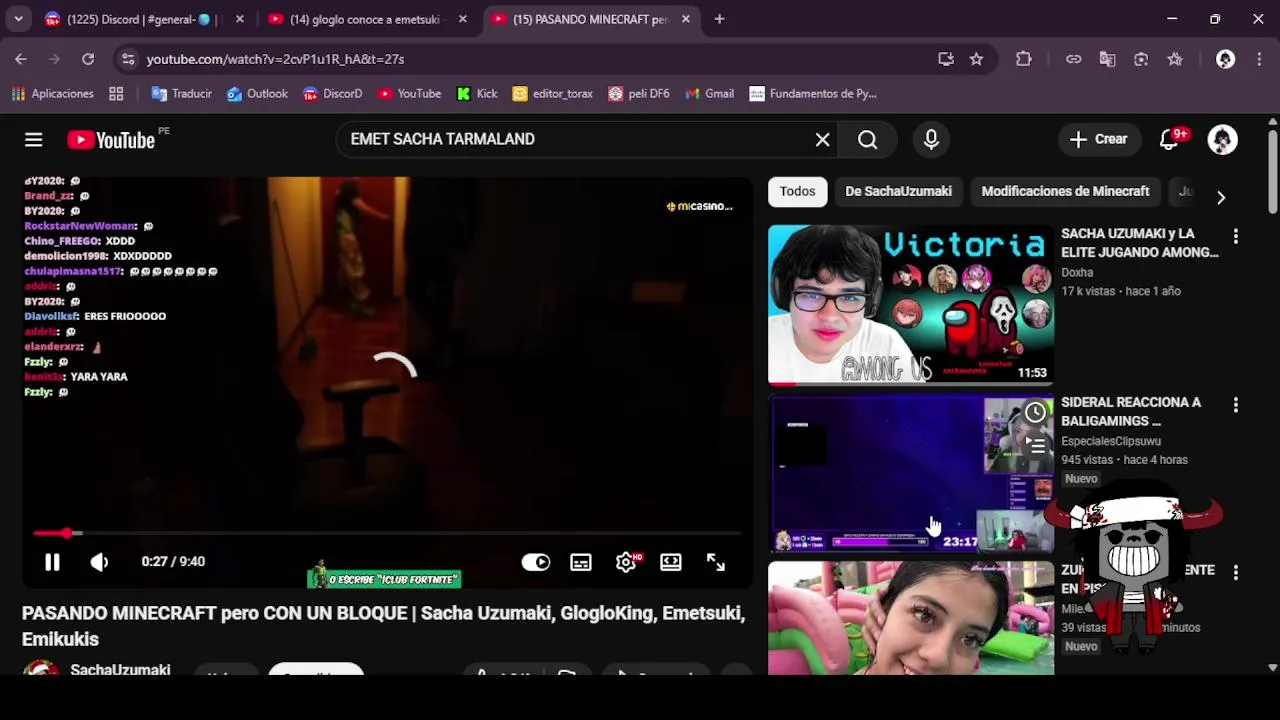The width and height of the screenshot is (1280, 720).
Task: Open YouTube notifications bell
Action: (1169, 140)
